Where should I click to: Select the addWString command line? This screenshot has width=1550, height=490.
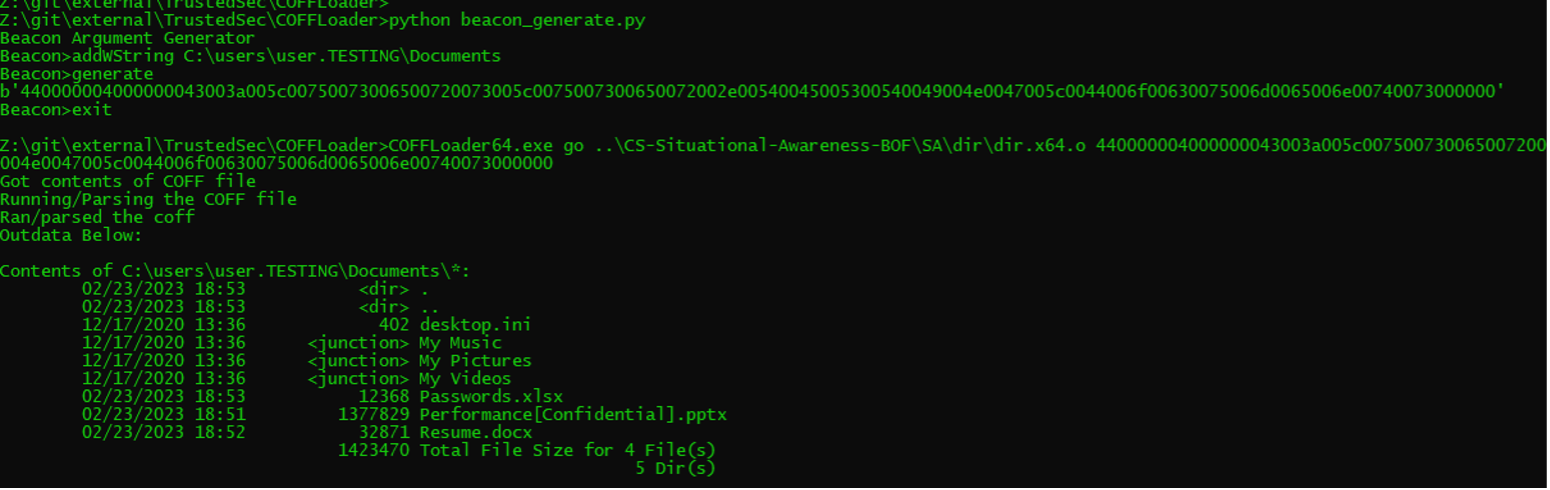(x=250, y=56)
